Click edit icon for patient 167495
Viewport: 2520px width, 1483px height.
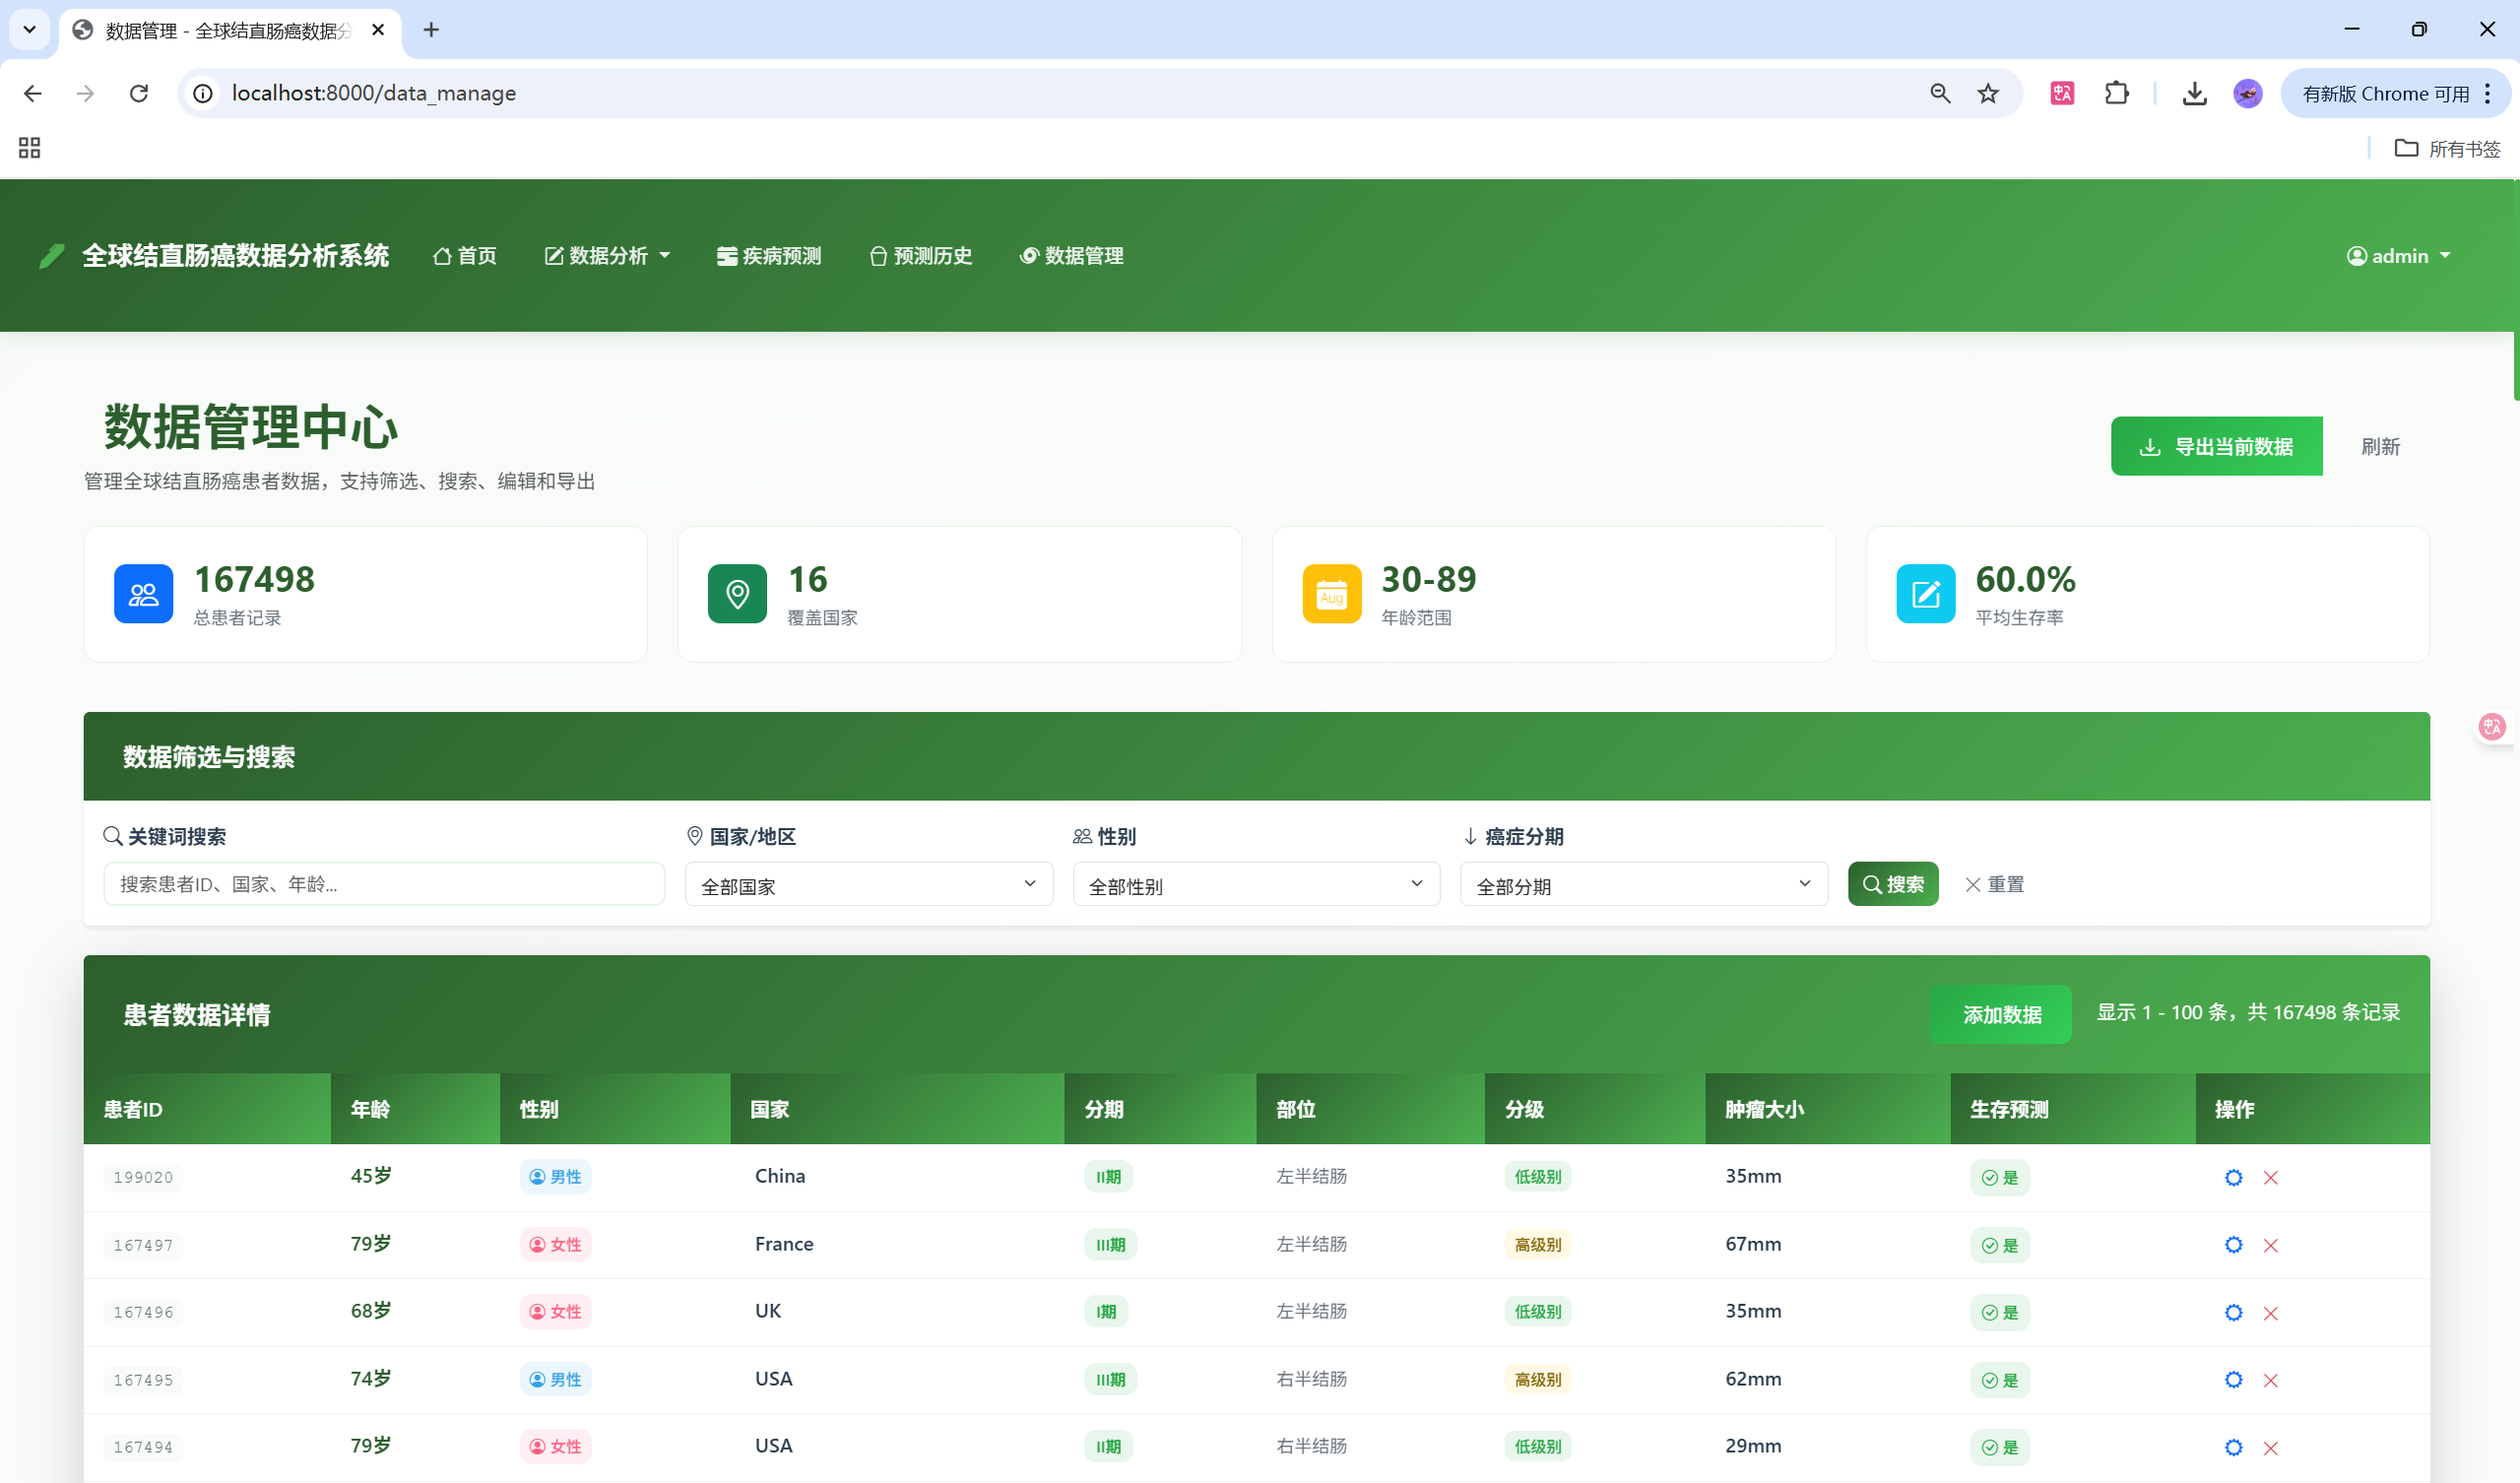point(2233,1380)
